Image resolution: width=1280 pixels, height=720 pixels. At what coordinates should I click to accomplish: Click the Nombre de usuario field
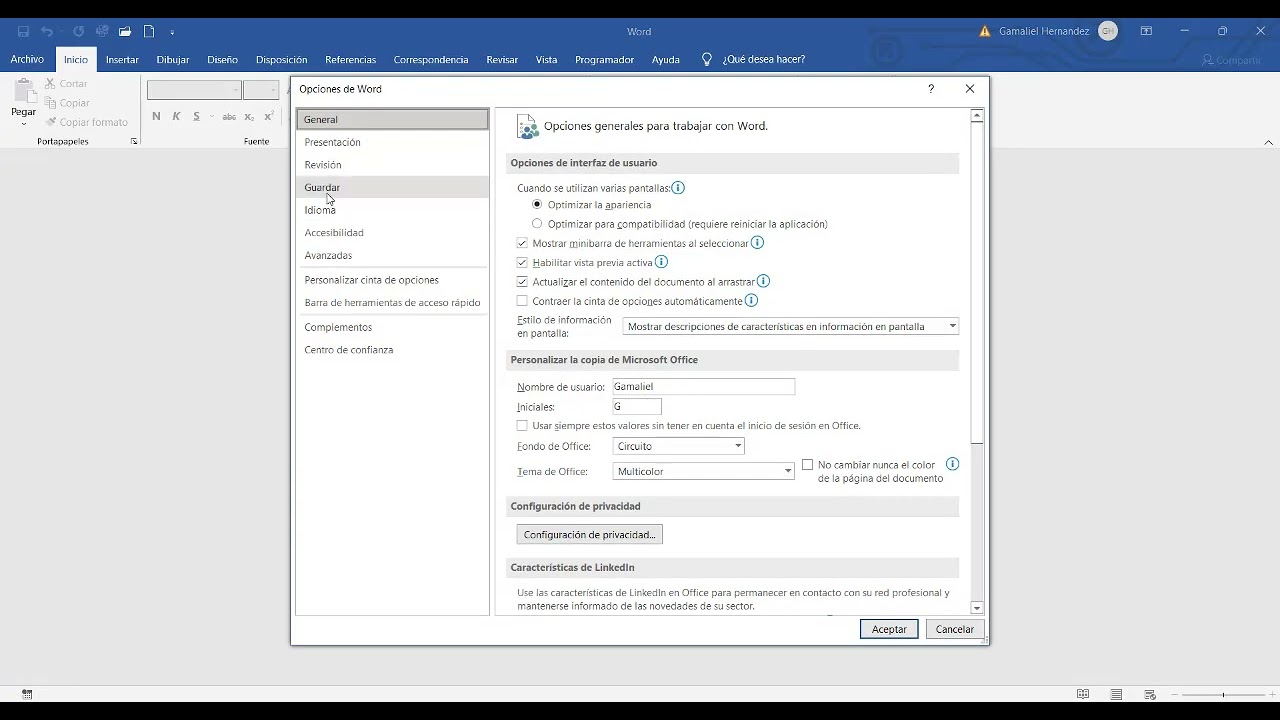click(704, 387)
